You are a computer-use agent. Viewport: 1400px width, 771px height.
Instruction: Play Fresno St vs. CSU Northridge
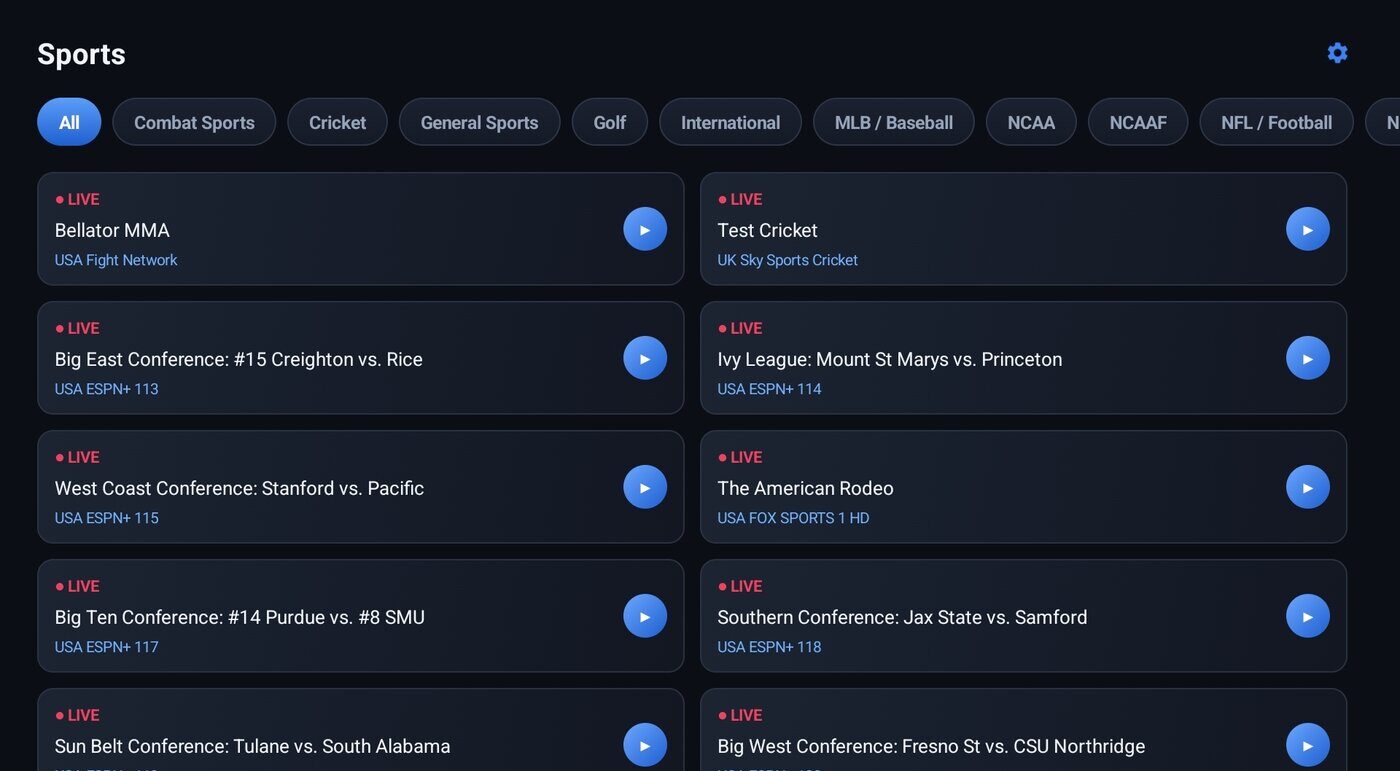tap(1308, 745)
